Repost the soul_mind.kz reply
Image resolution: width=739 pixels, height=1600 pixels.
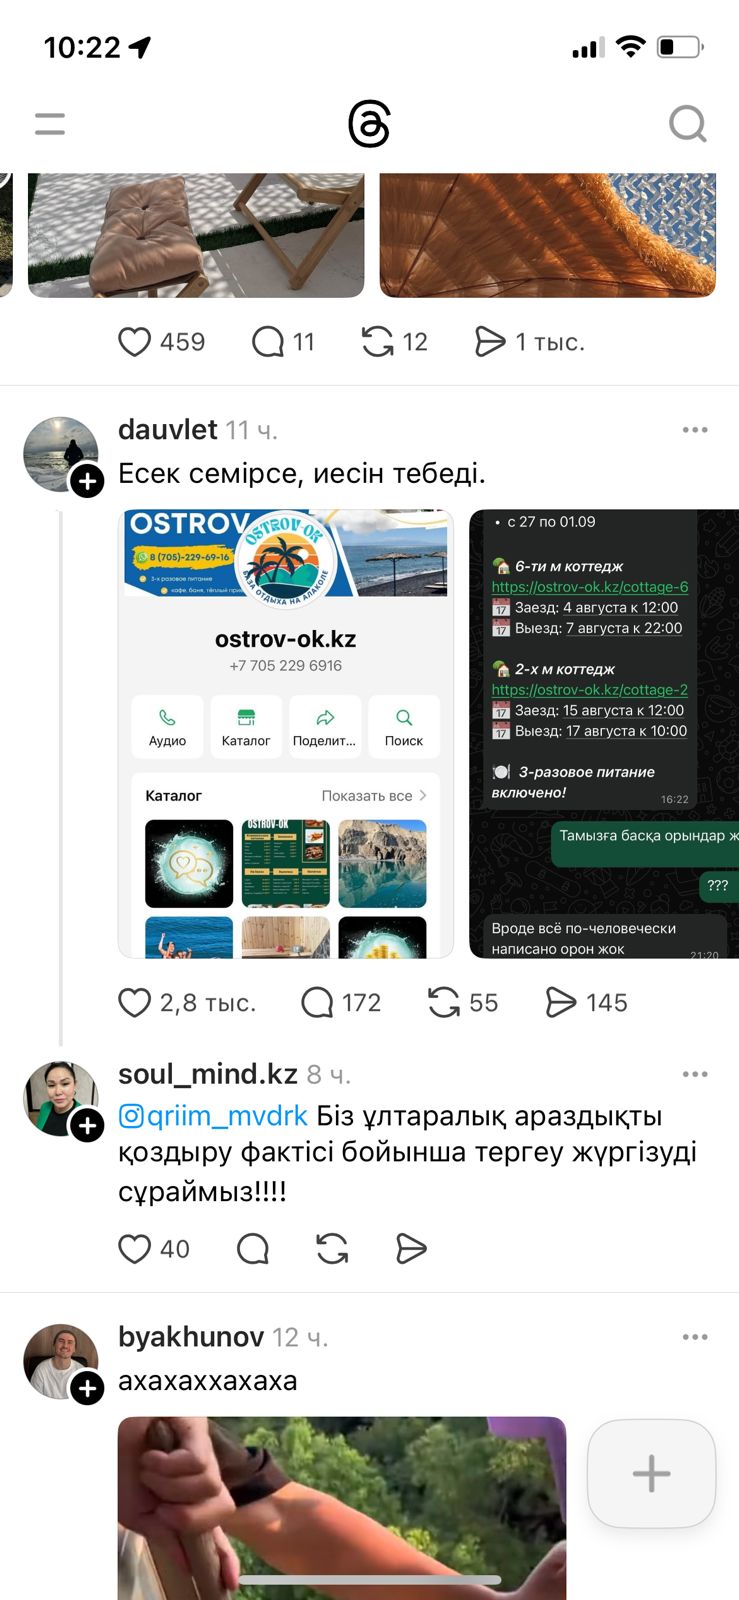(x=332, y=1248)
